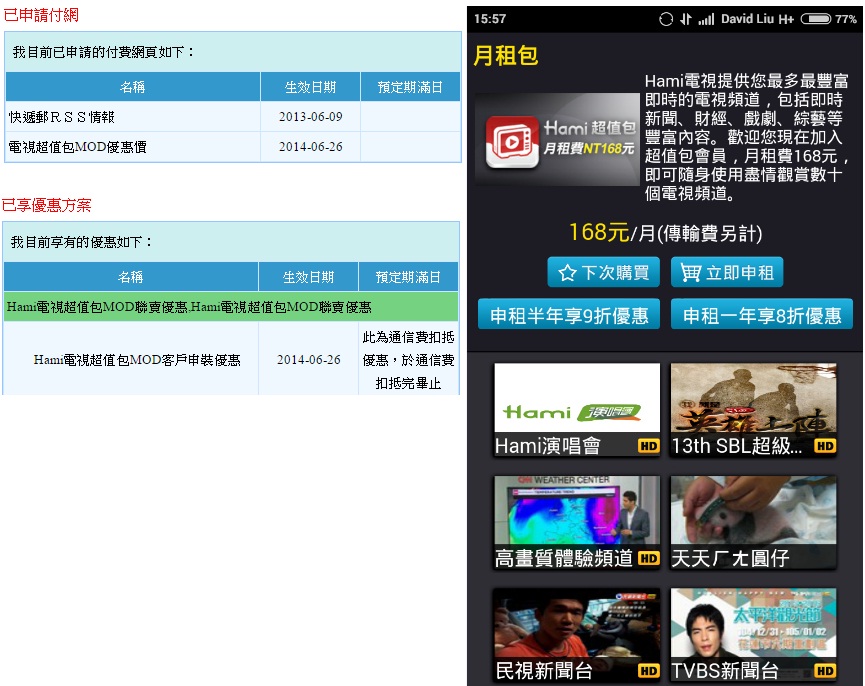Tap the 月租包 title
Screen dimensions: 865x686
coord(505,55)
